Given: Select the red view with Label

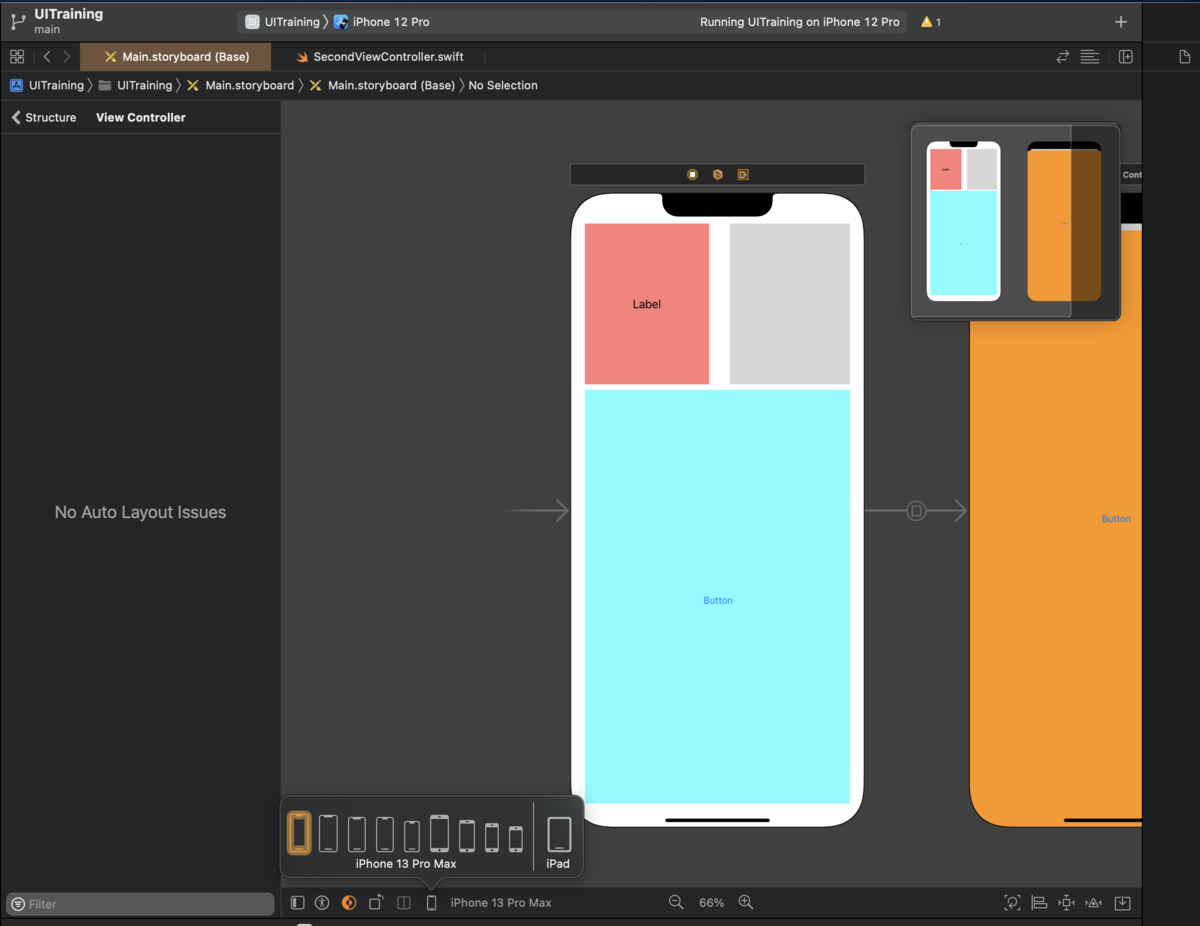Looking at the screenshot, I should 646,340.
